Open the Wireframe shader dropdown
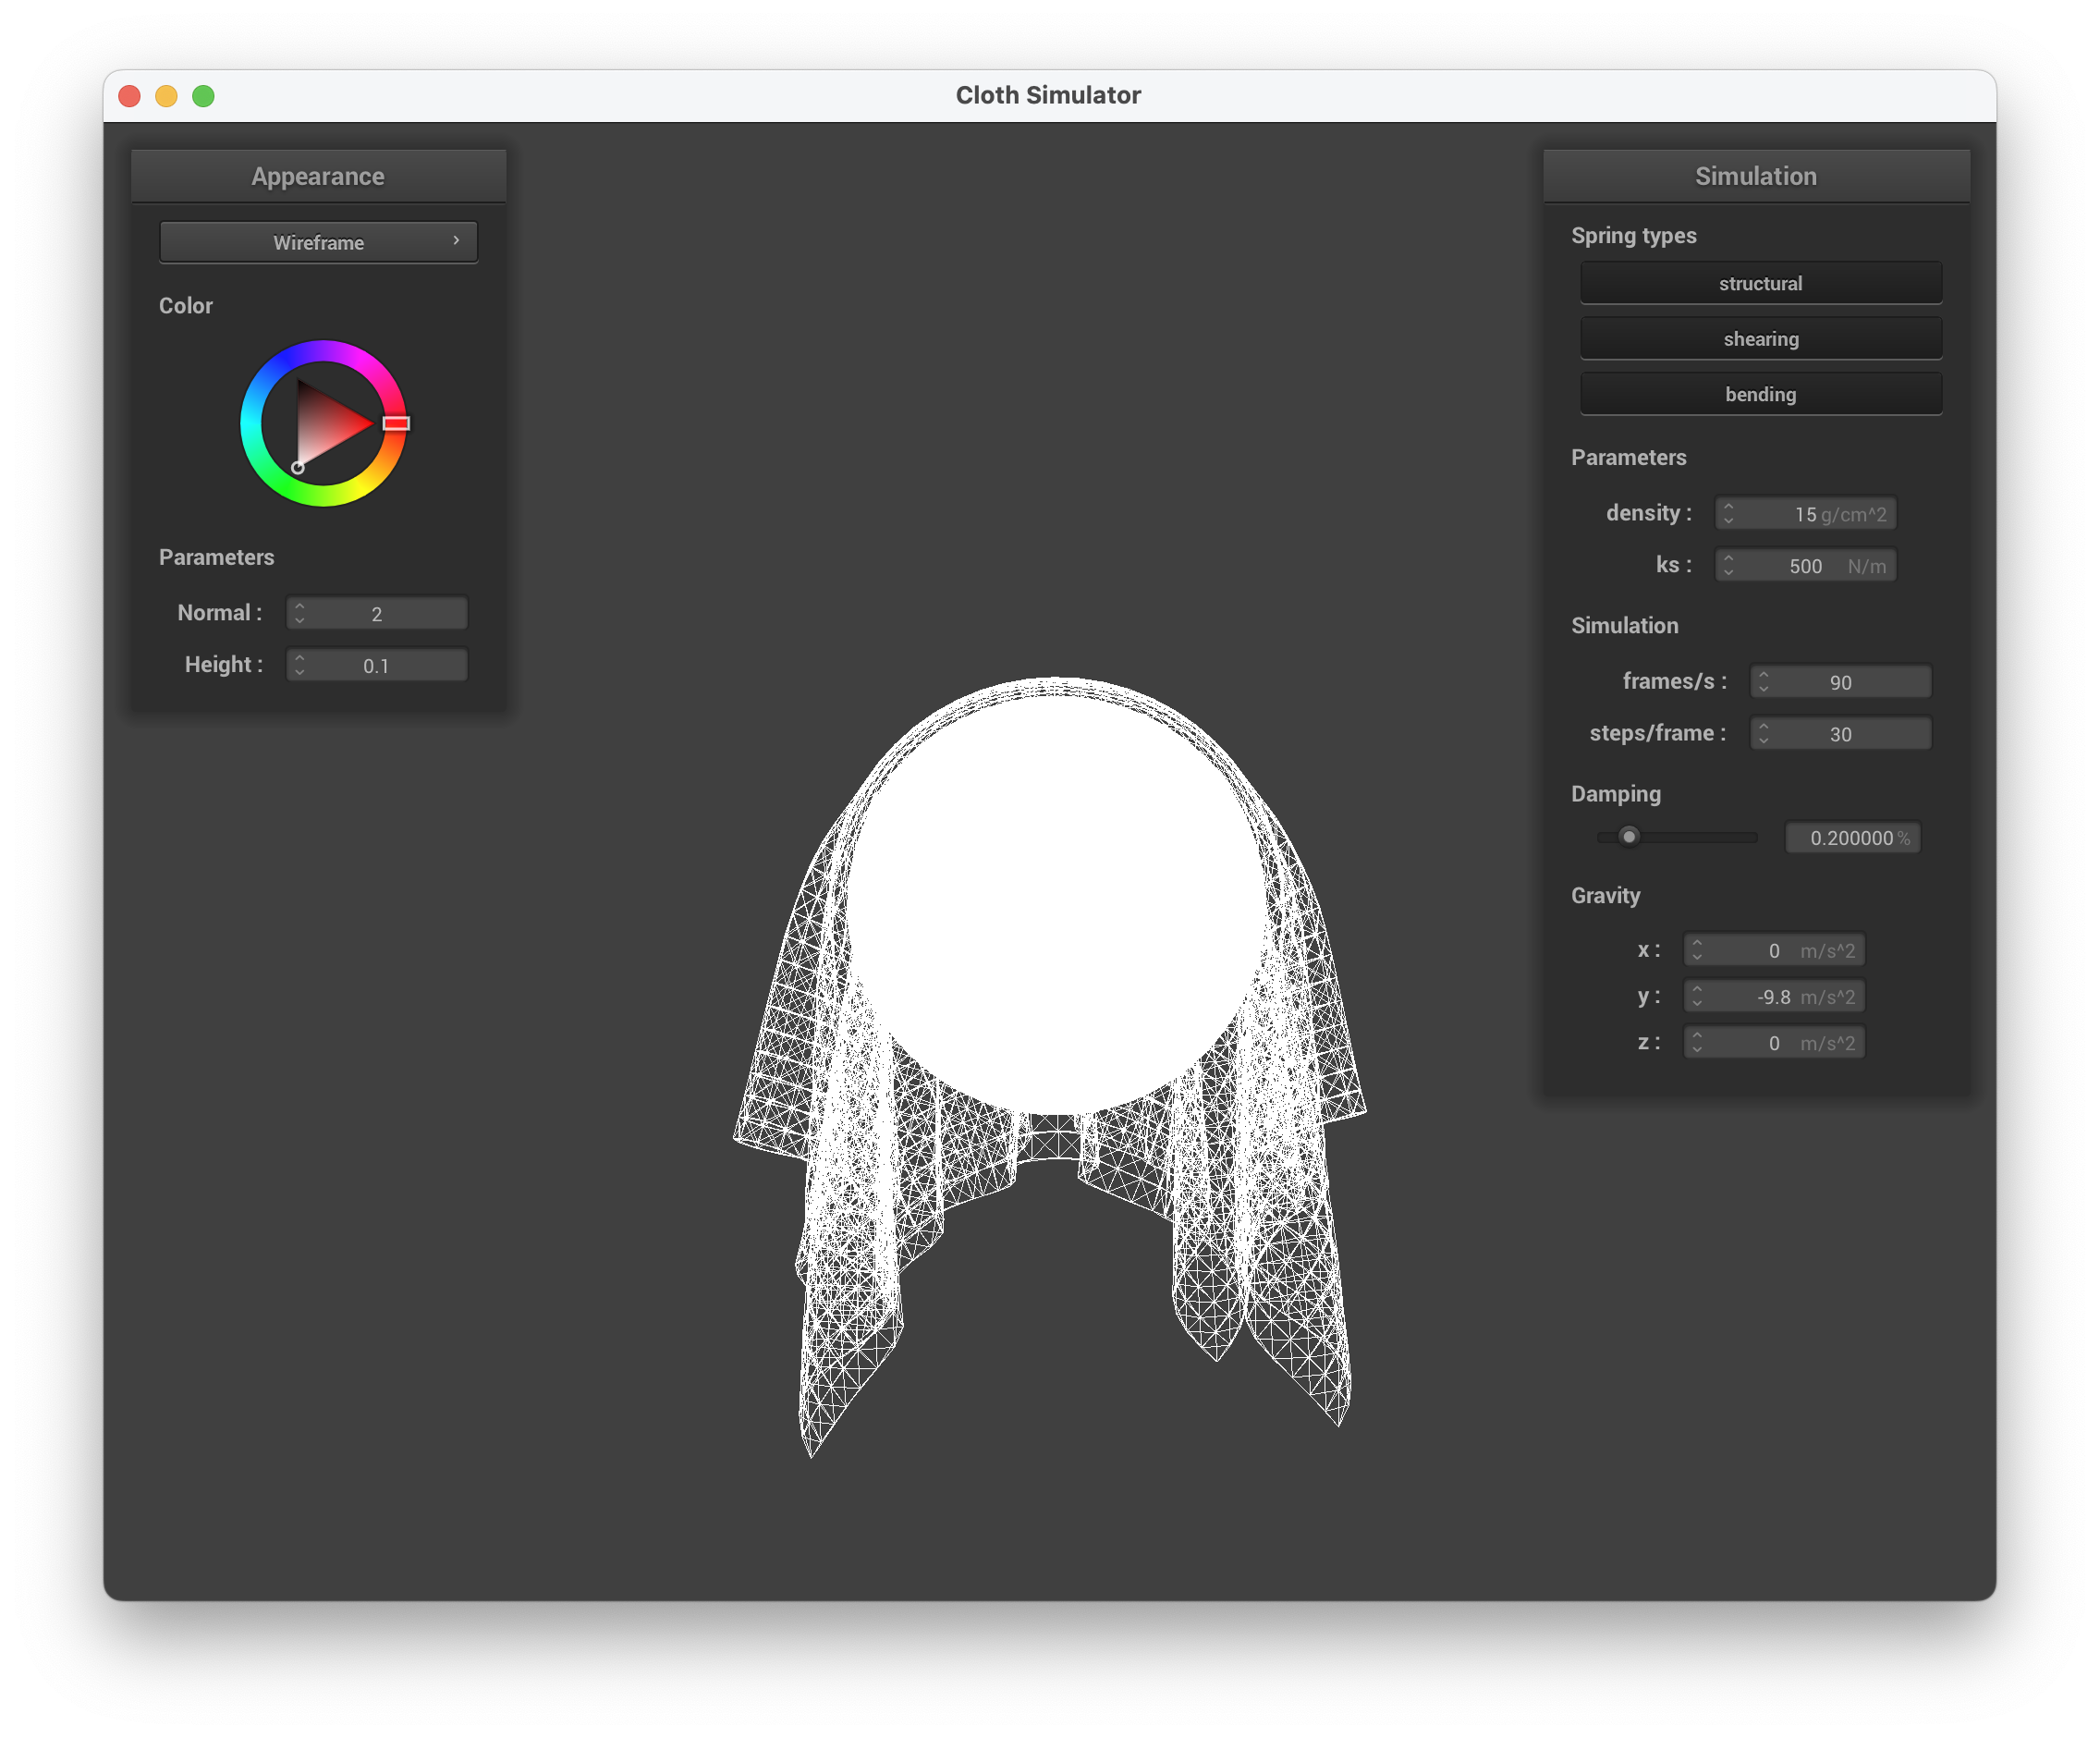This screenshot has height=1738, width=2100. coord(318,242)
